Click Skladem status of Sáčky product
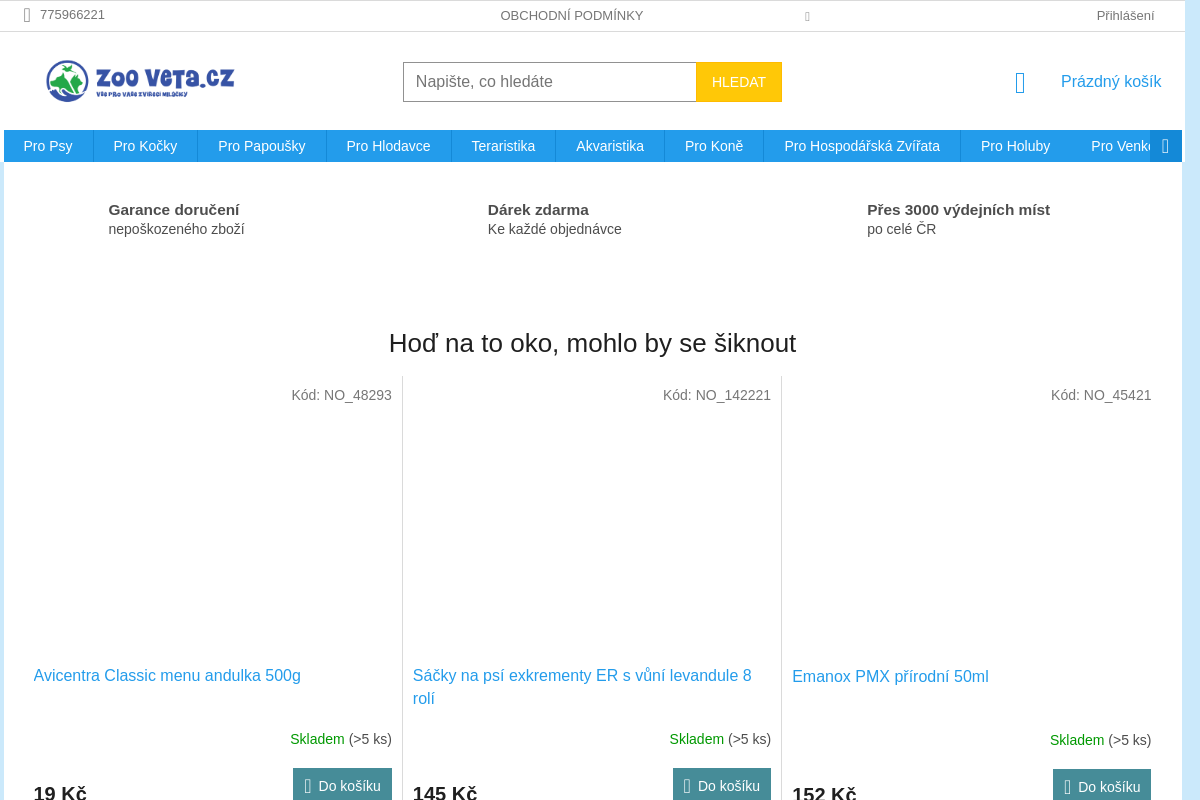Screen dimensions: 1200x800 [697, 739]
